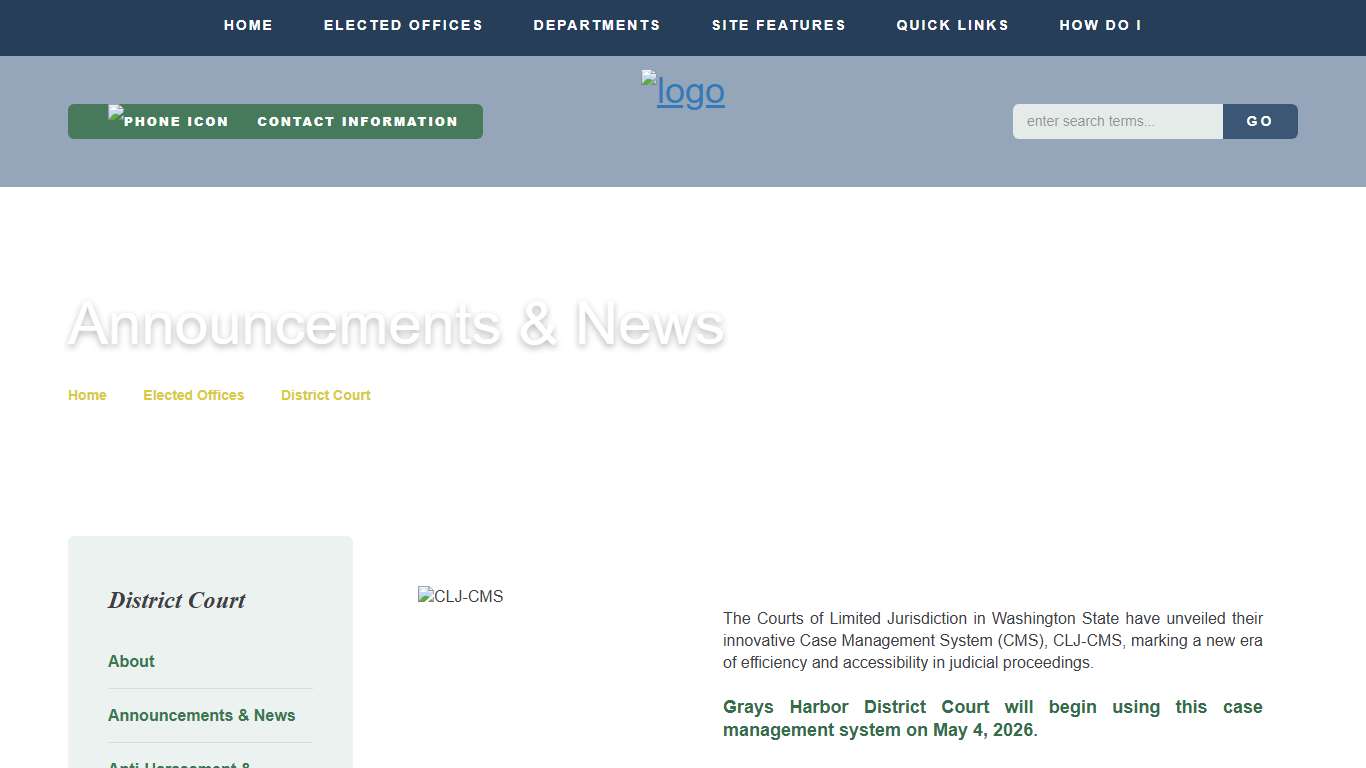
Task: Expand the ELECTED OFFICES dropdown
Action: (x=403, y=25)
